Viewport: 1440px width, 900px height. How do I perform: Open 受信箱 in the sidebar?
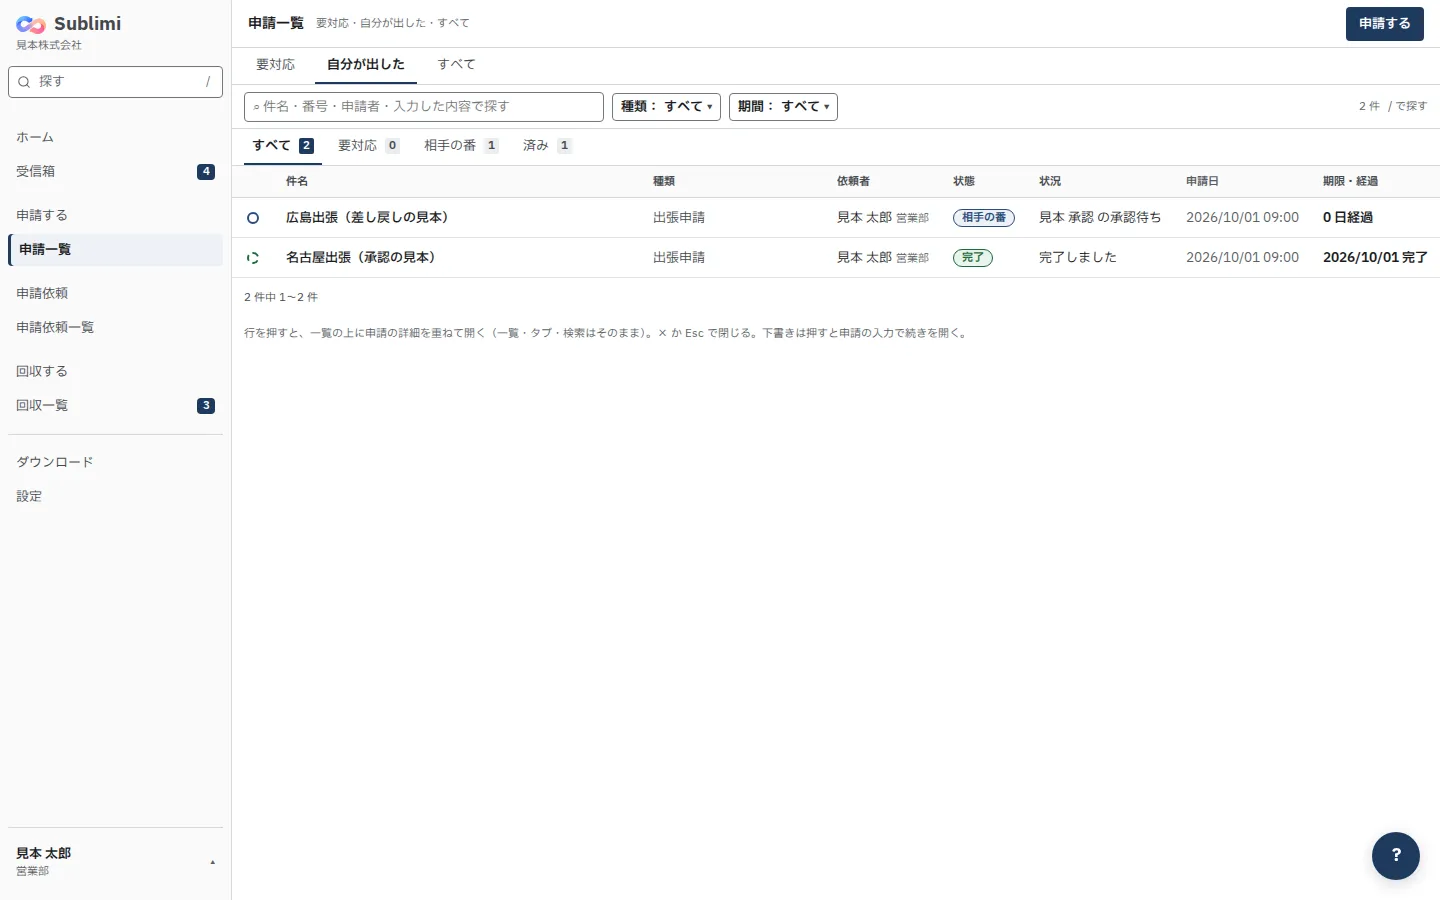click(x=115, y=172)
